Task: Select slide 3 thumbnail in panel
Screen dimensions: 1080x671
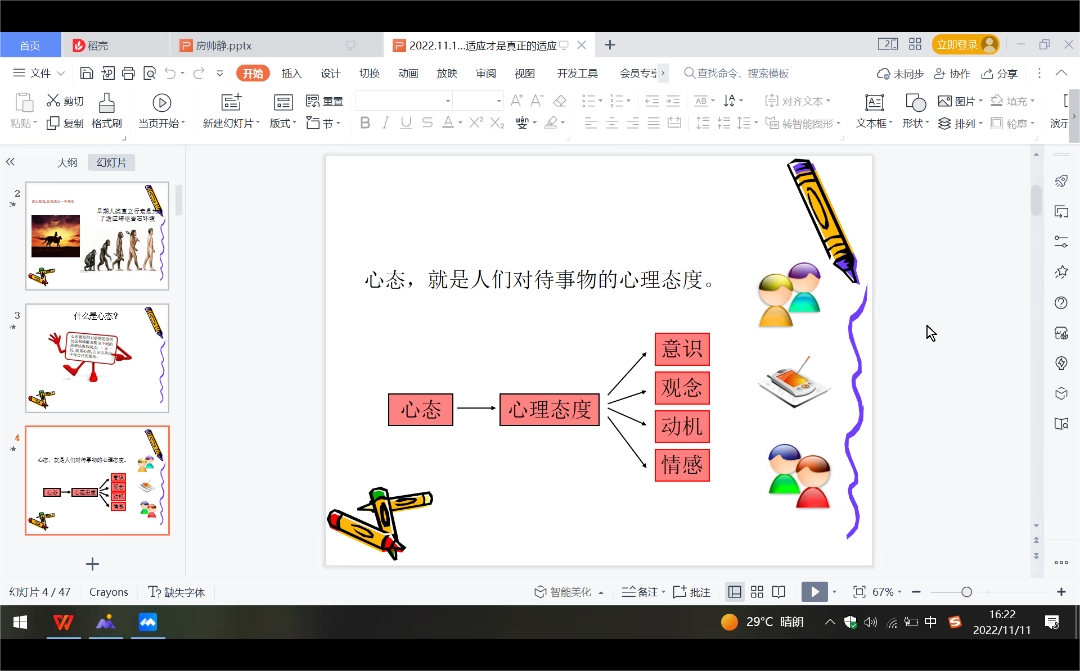Action: tap(97, 358)
